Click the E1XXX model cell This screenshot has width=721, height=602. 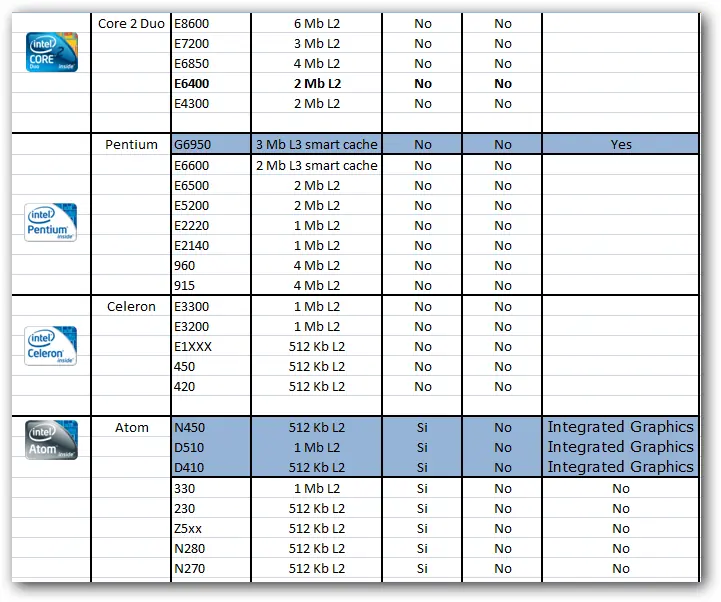point(211,346)
